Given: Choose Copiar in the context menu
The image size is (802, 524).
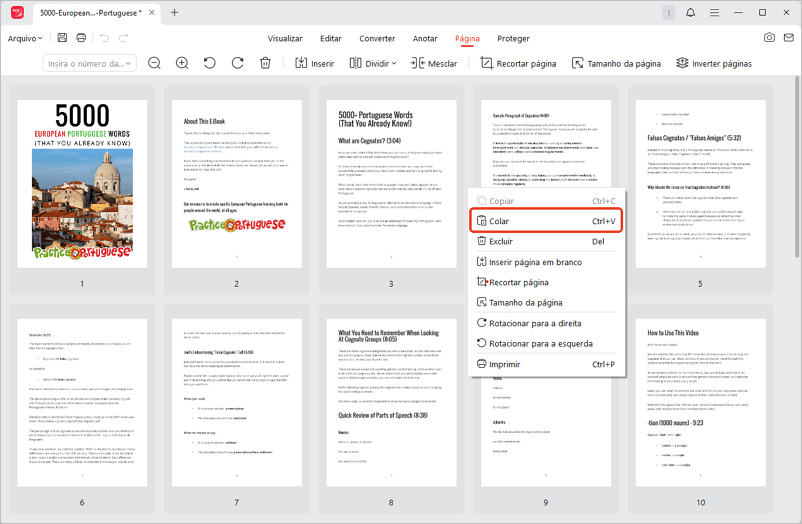Looking at the screenshot, I should coord(546,201).
